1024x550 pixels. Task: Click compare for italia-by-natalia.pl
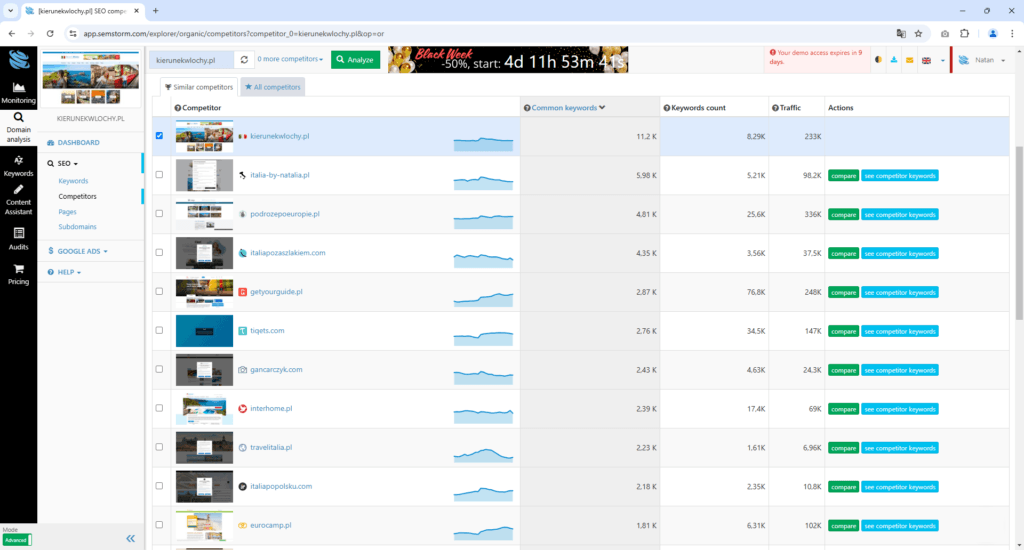(x=843, y=176)
